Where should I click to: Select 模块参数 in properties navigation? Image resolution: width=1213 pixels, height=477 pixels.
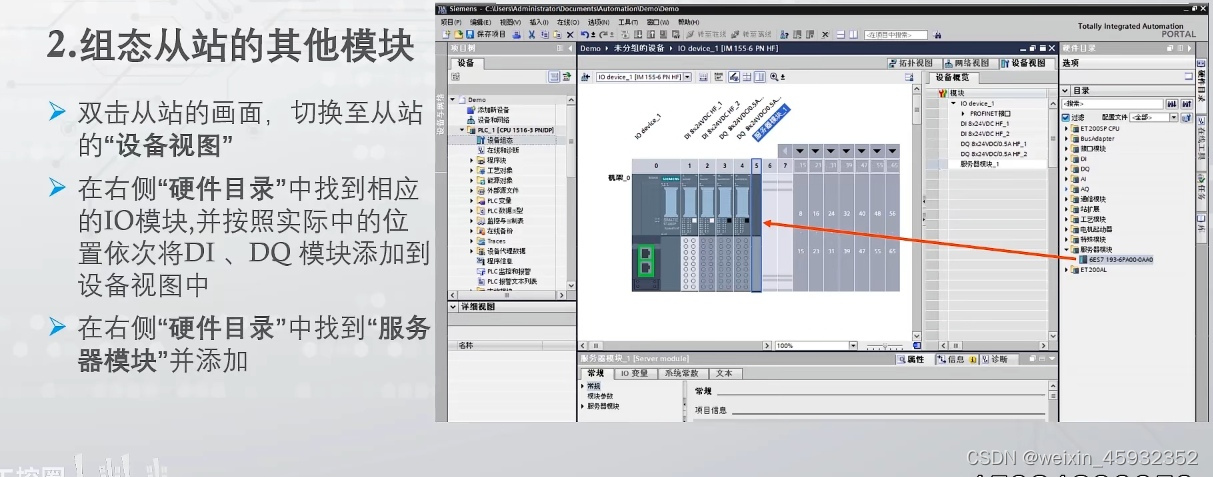[601, 396]
